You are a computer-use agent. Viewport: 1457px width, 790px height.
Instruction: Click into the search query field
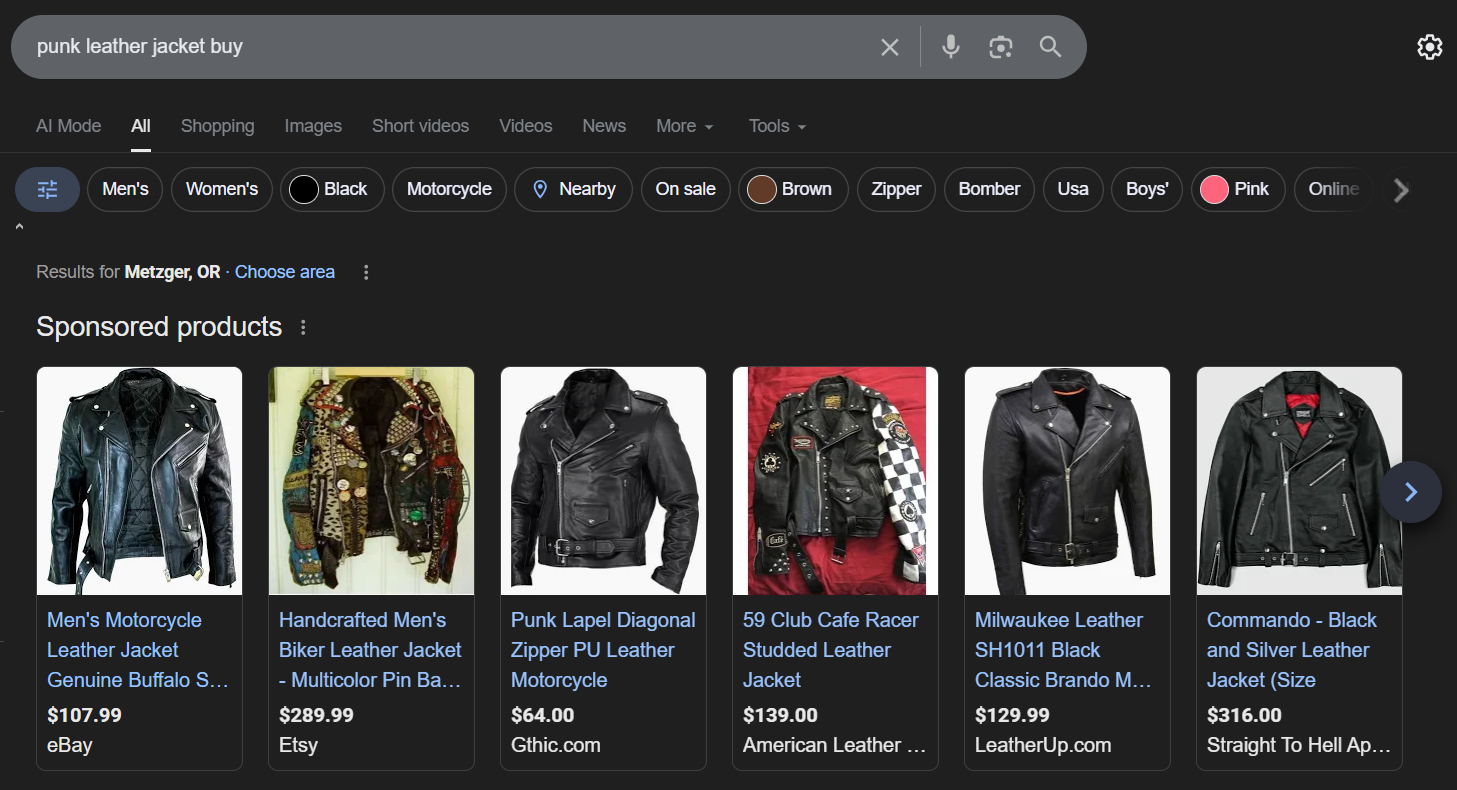click(450, 47)
